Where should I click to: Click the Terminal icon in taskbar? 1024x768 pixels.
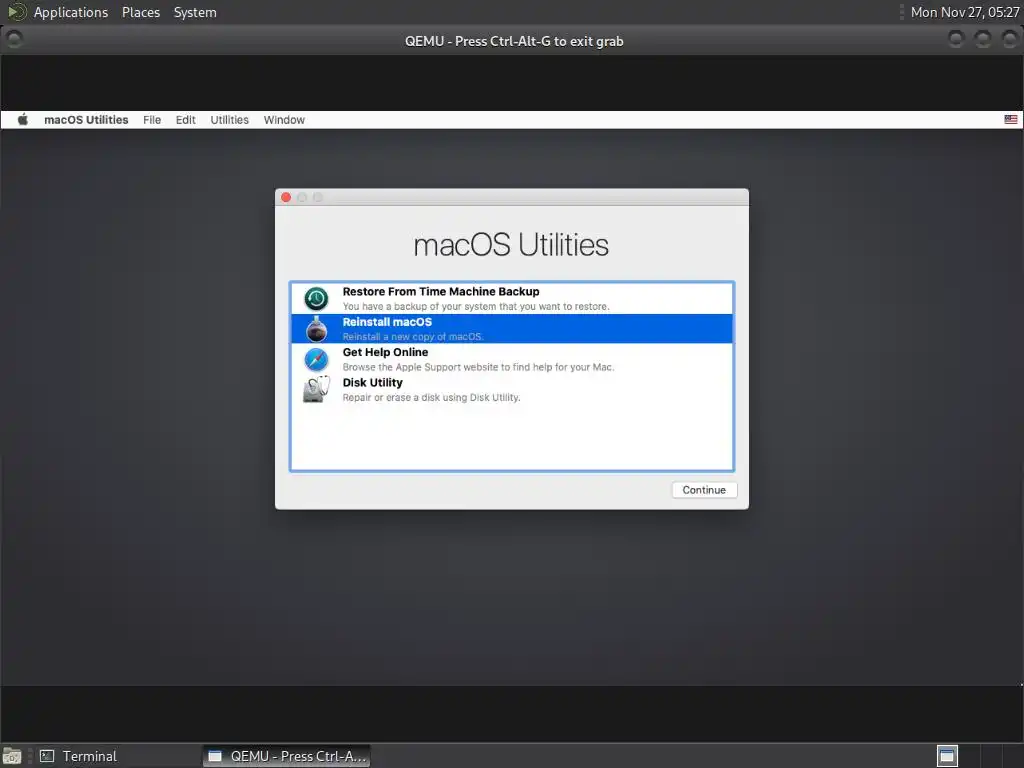[x=47, y=756]
